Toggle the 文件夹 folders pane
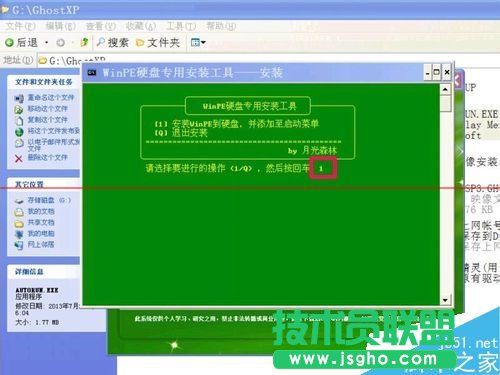Screen dimensions: 500x375 [x=158, y=43]
